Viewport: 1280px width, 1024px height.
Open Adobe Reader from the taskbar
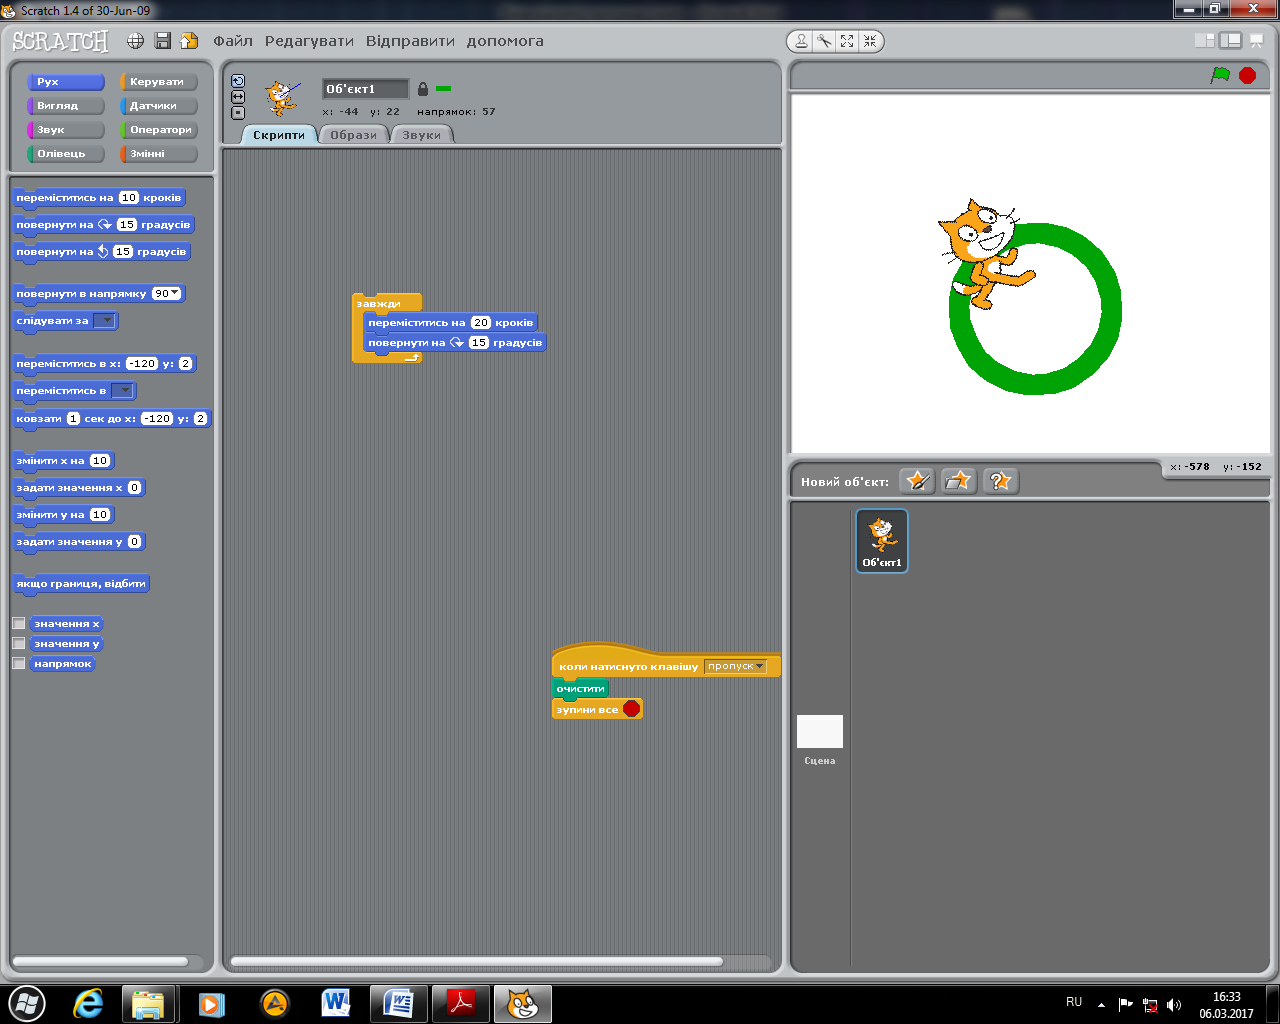coord(461,1004)
